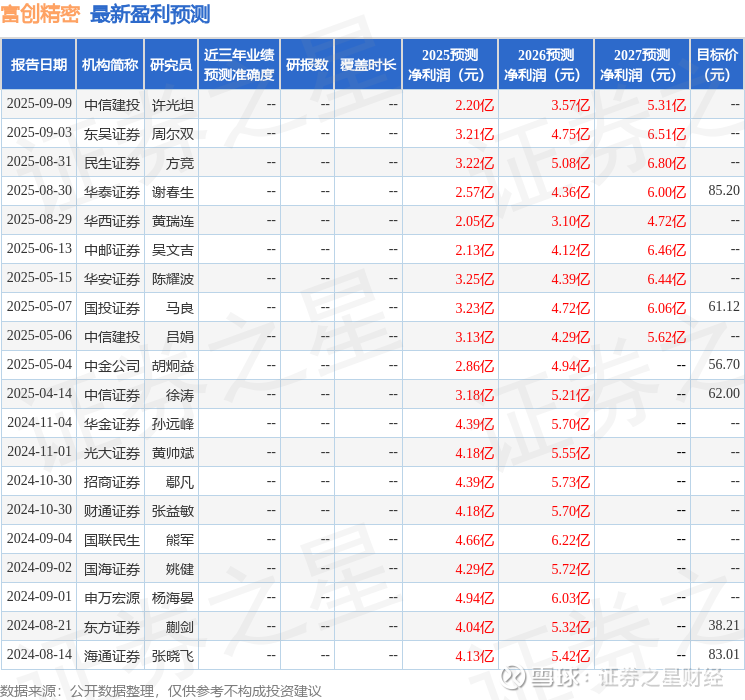The width and height of the screenshot is (745, 700).
Task: Click the 最新盈利预测 heading
Action: [150, 14]
